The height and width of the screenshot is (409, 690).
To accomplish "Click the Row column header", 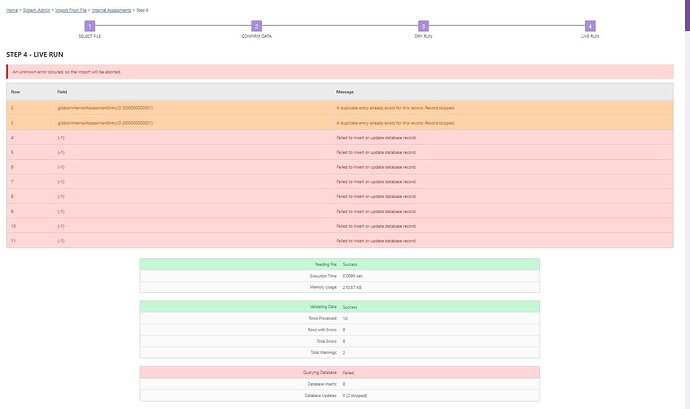I will coord(15,91).
